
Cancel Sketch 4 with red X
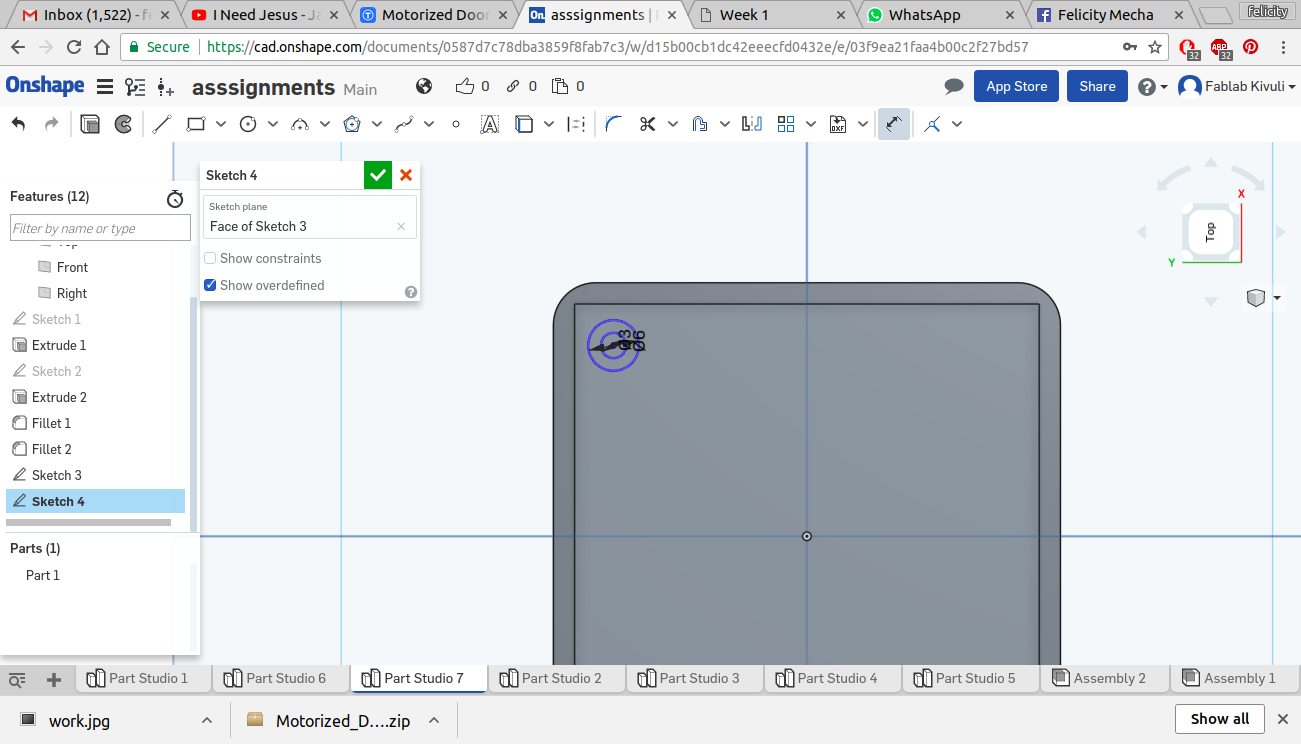click(x=406, y=175)
